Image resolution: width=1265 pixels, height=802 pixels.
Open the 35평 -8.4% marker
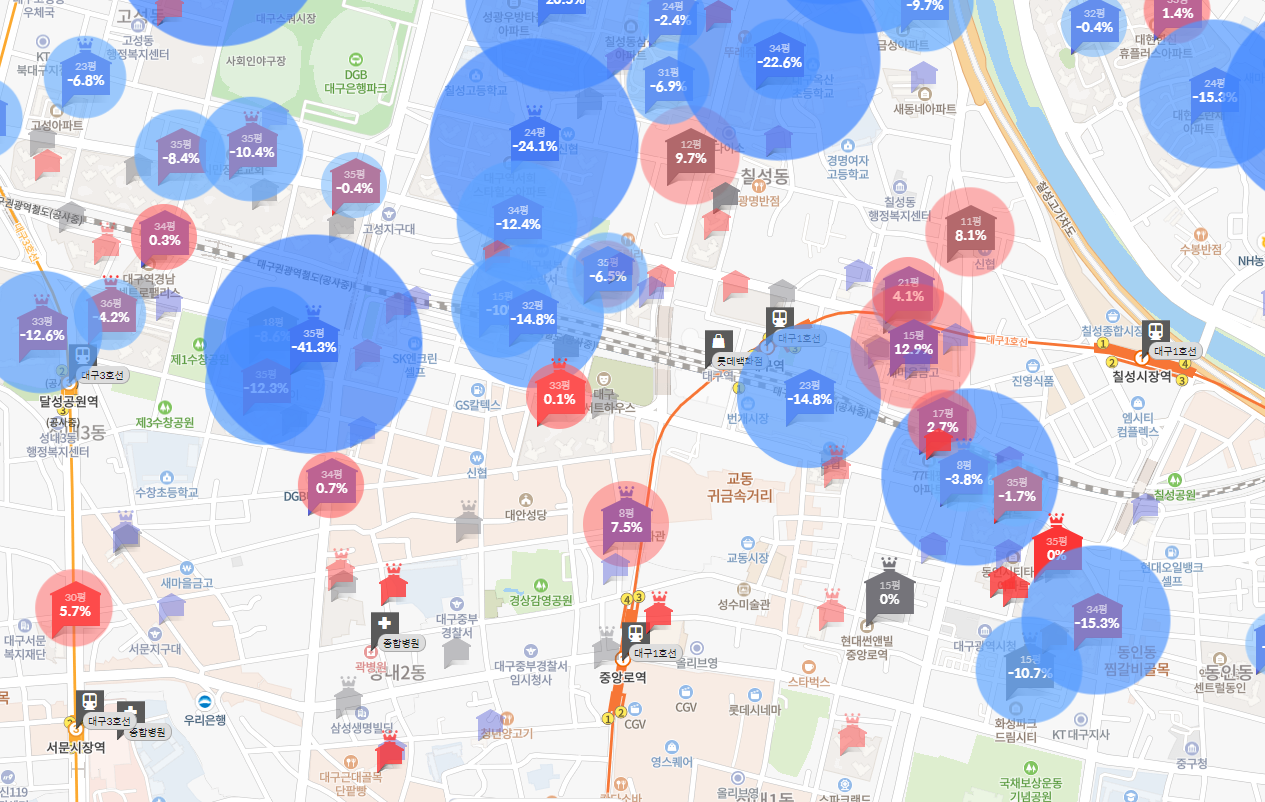pyautogui.click(x=181, y=152)
